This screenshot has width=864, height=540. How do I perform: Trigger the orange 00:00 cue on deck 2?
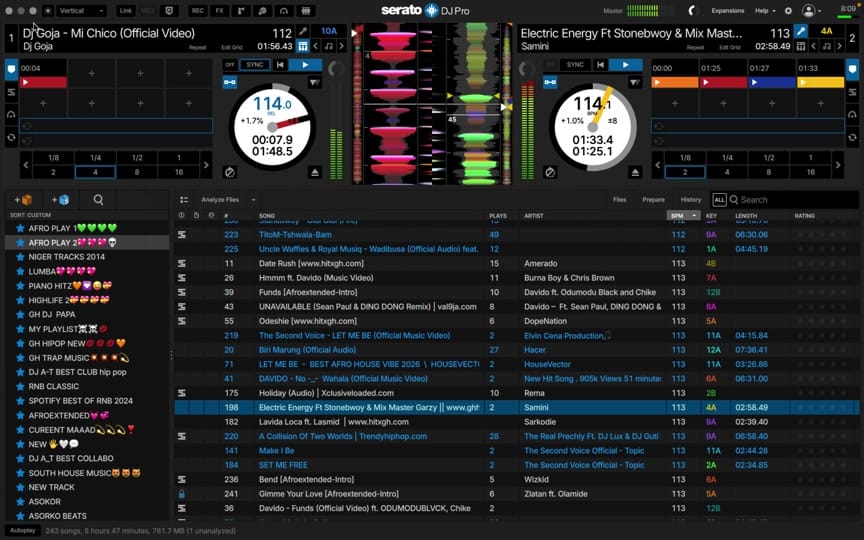[x=674, y=82]
